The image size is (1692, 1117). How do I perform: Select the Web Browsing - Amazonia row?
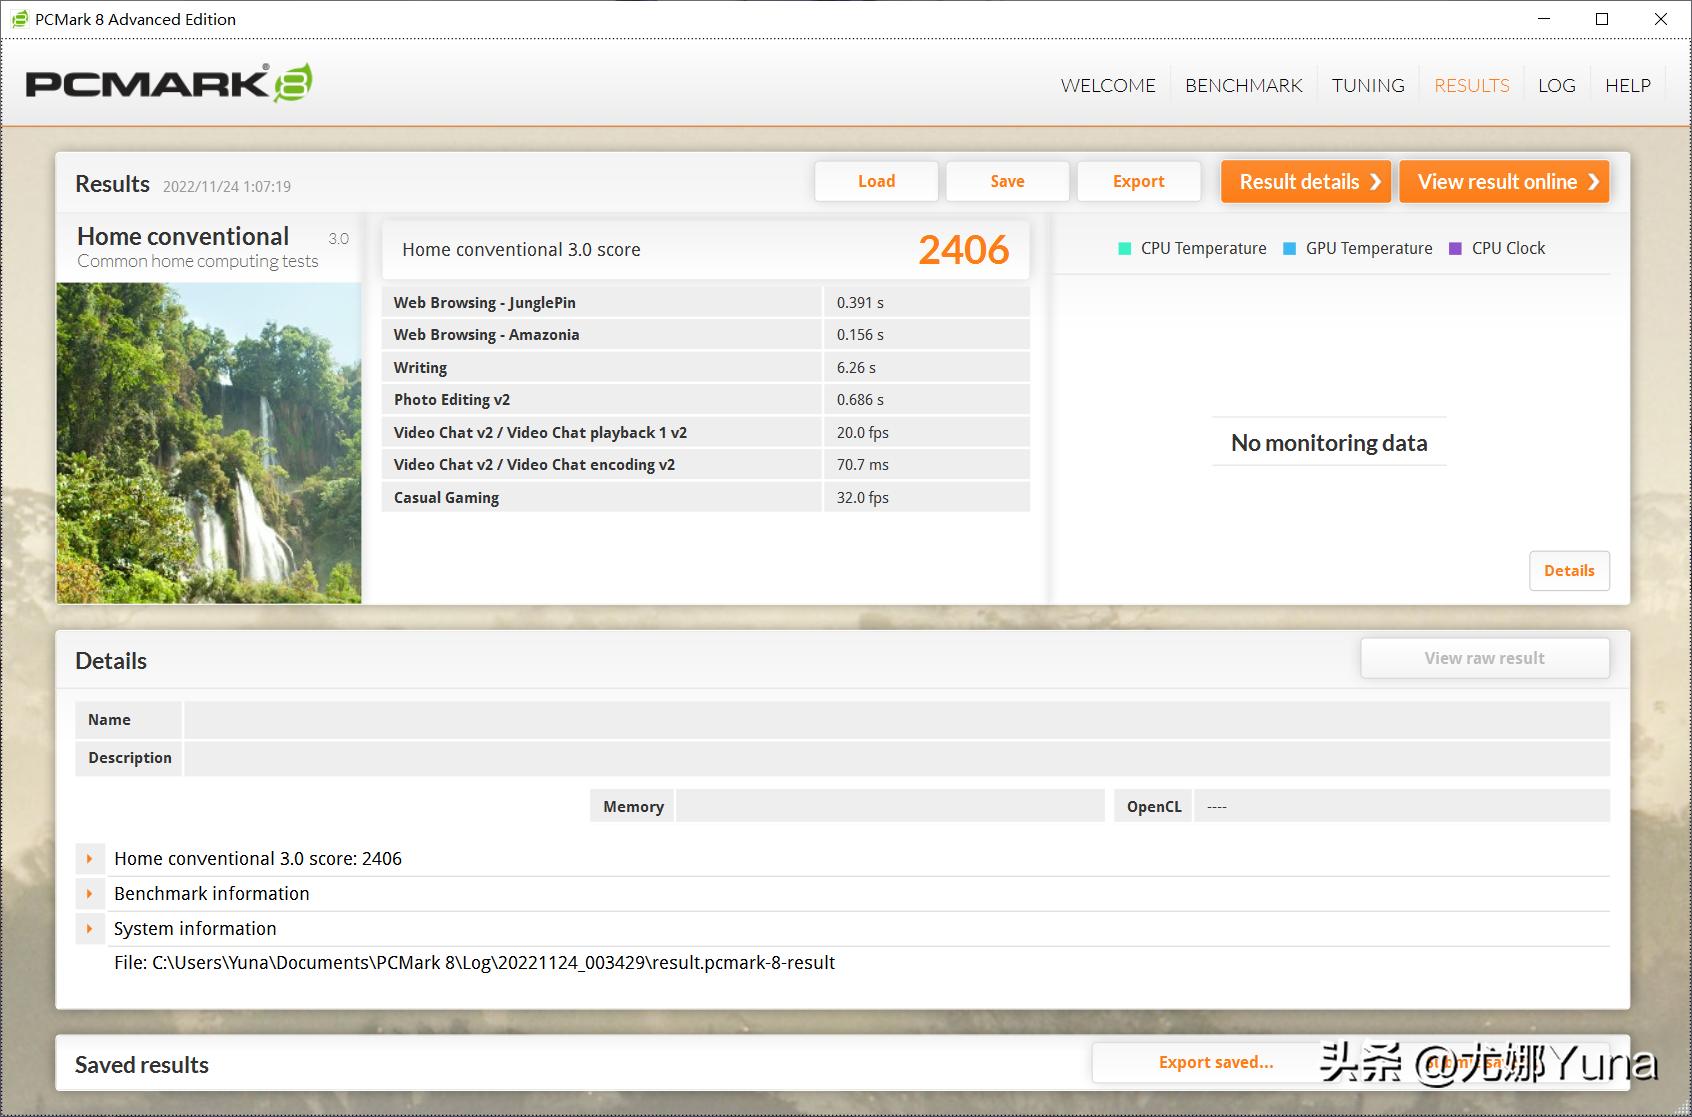[706, 335]
